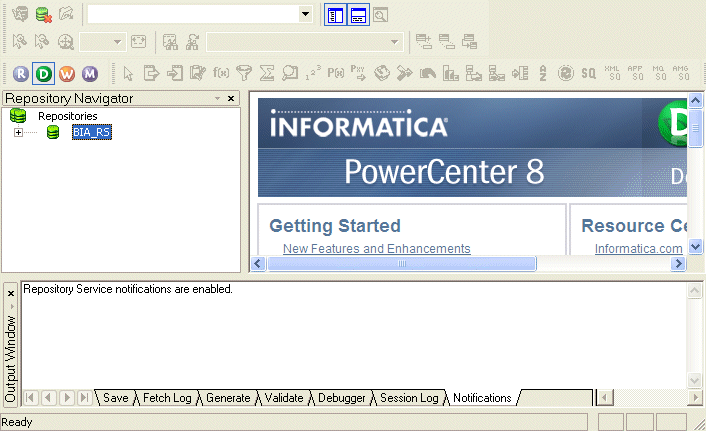The width and height of the screenshot is (706, 431).
Task: Go to next output tab with arrow
Action: point(67,398)
